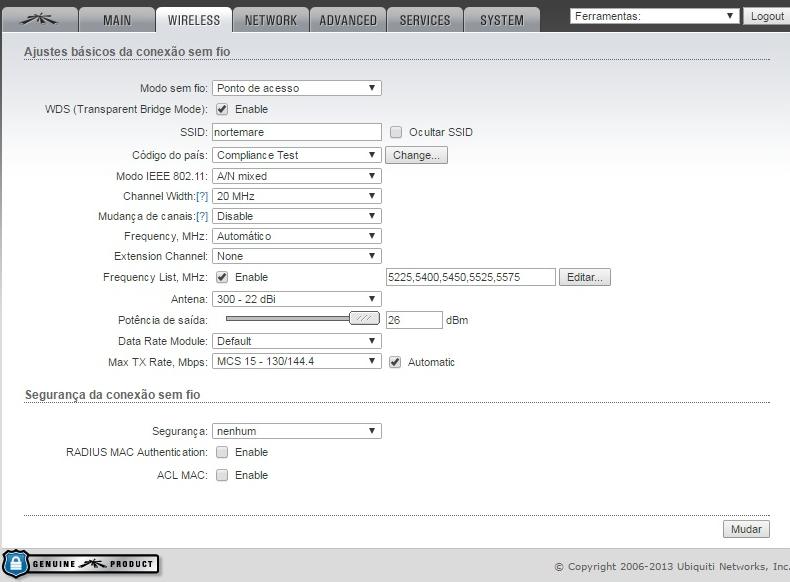790x582 pixels.
Task: Enable ACL MAC checkbox
Action: (x=222, y=475)
